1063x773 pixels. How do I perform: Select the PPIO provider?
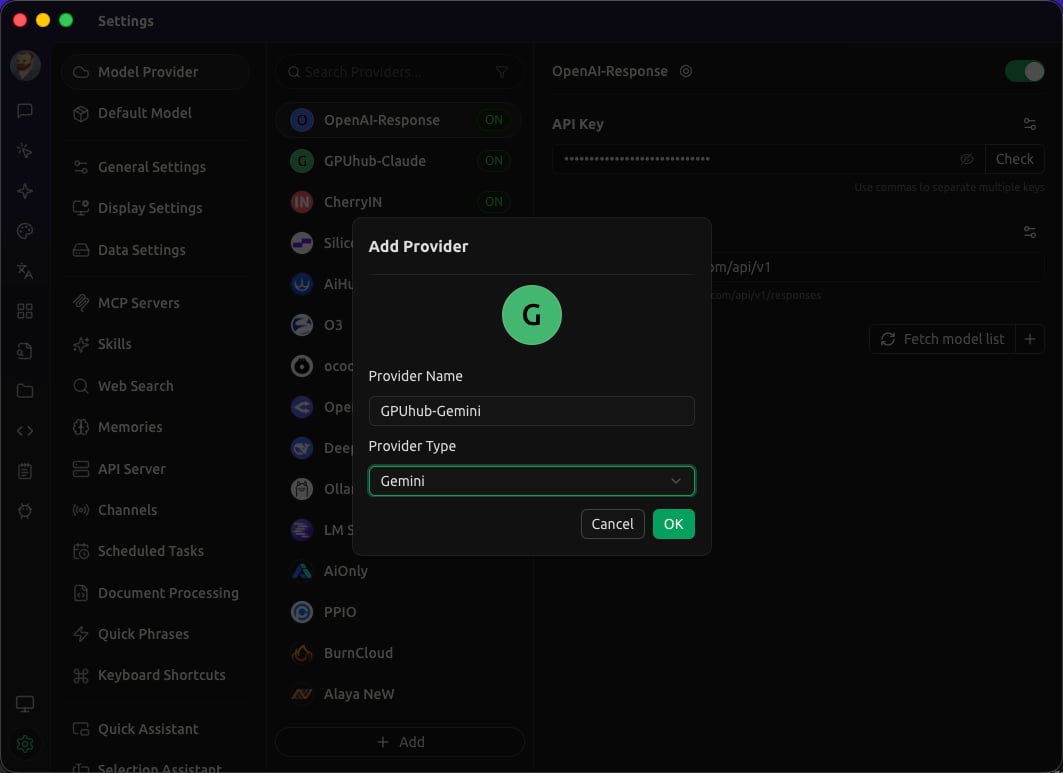point(399,612)
